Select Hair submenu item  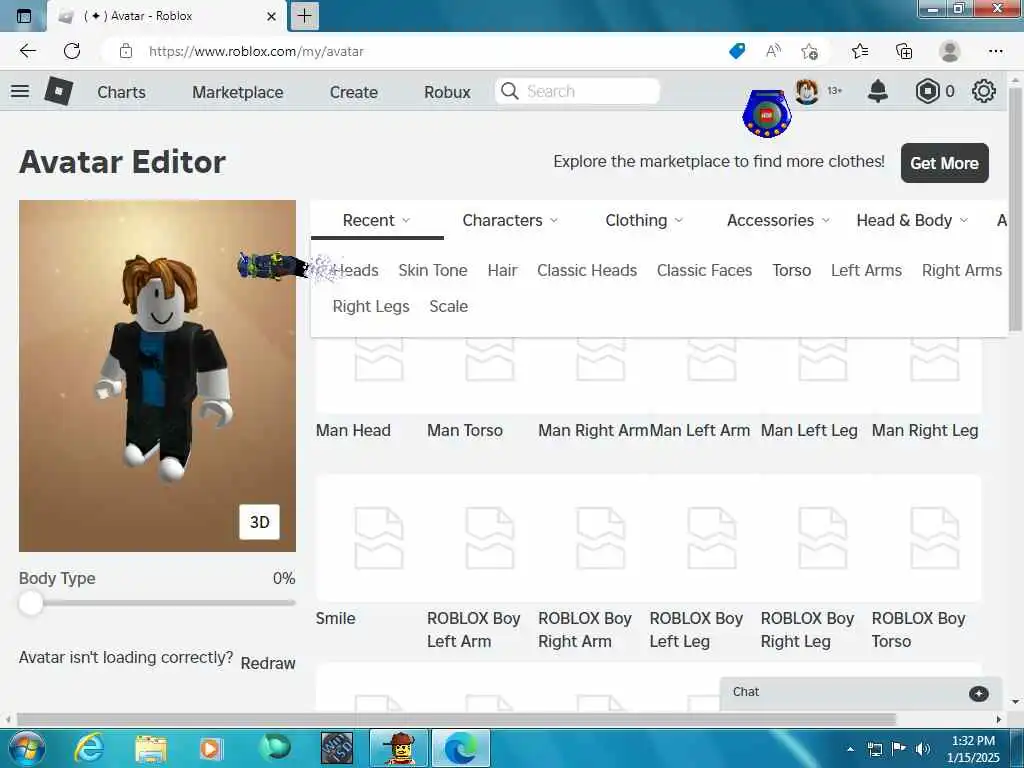[502, 270]
